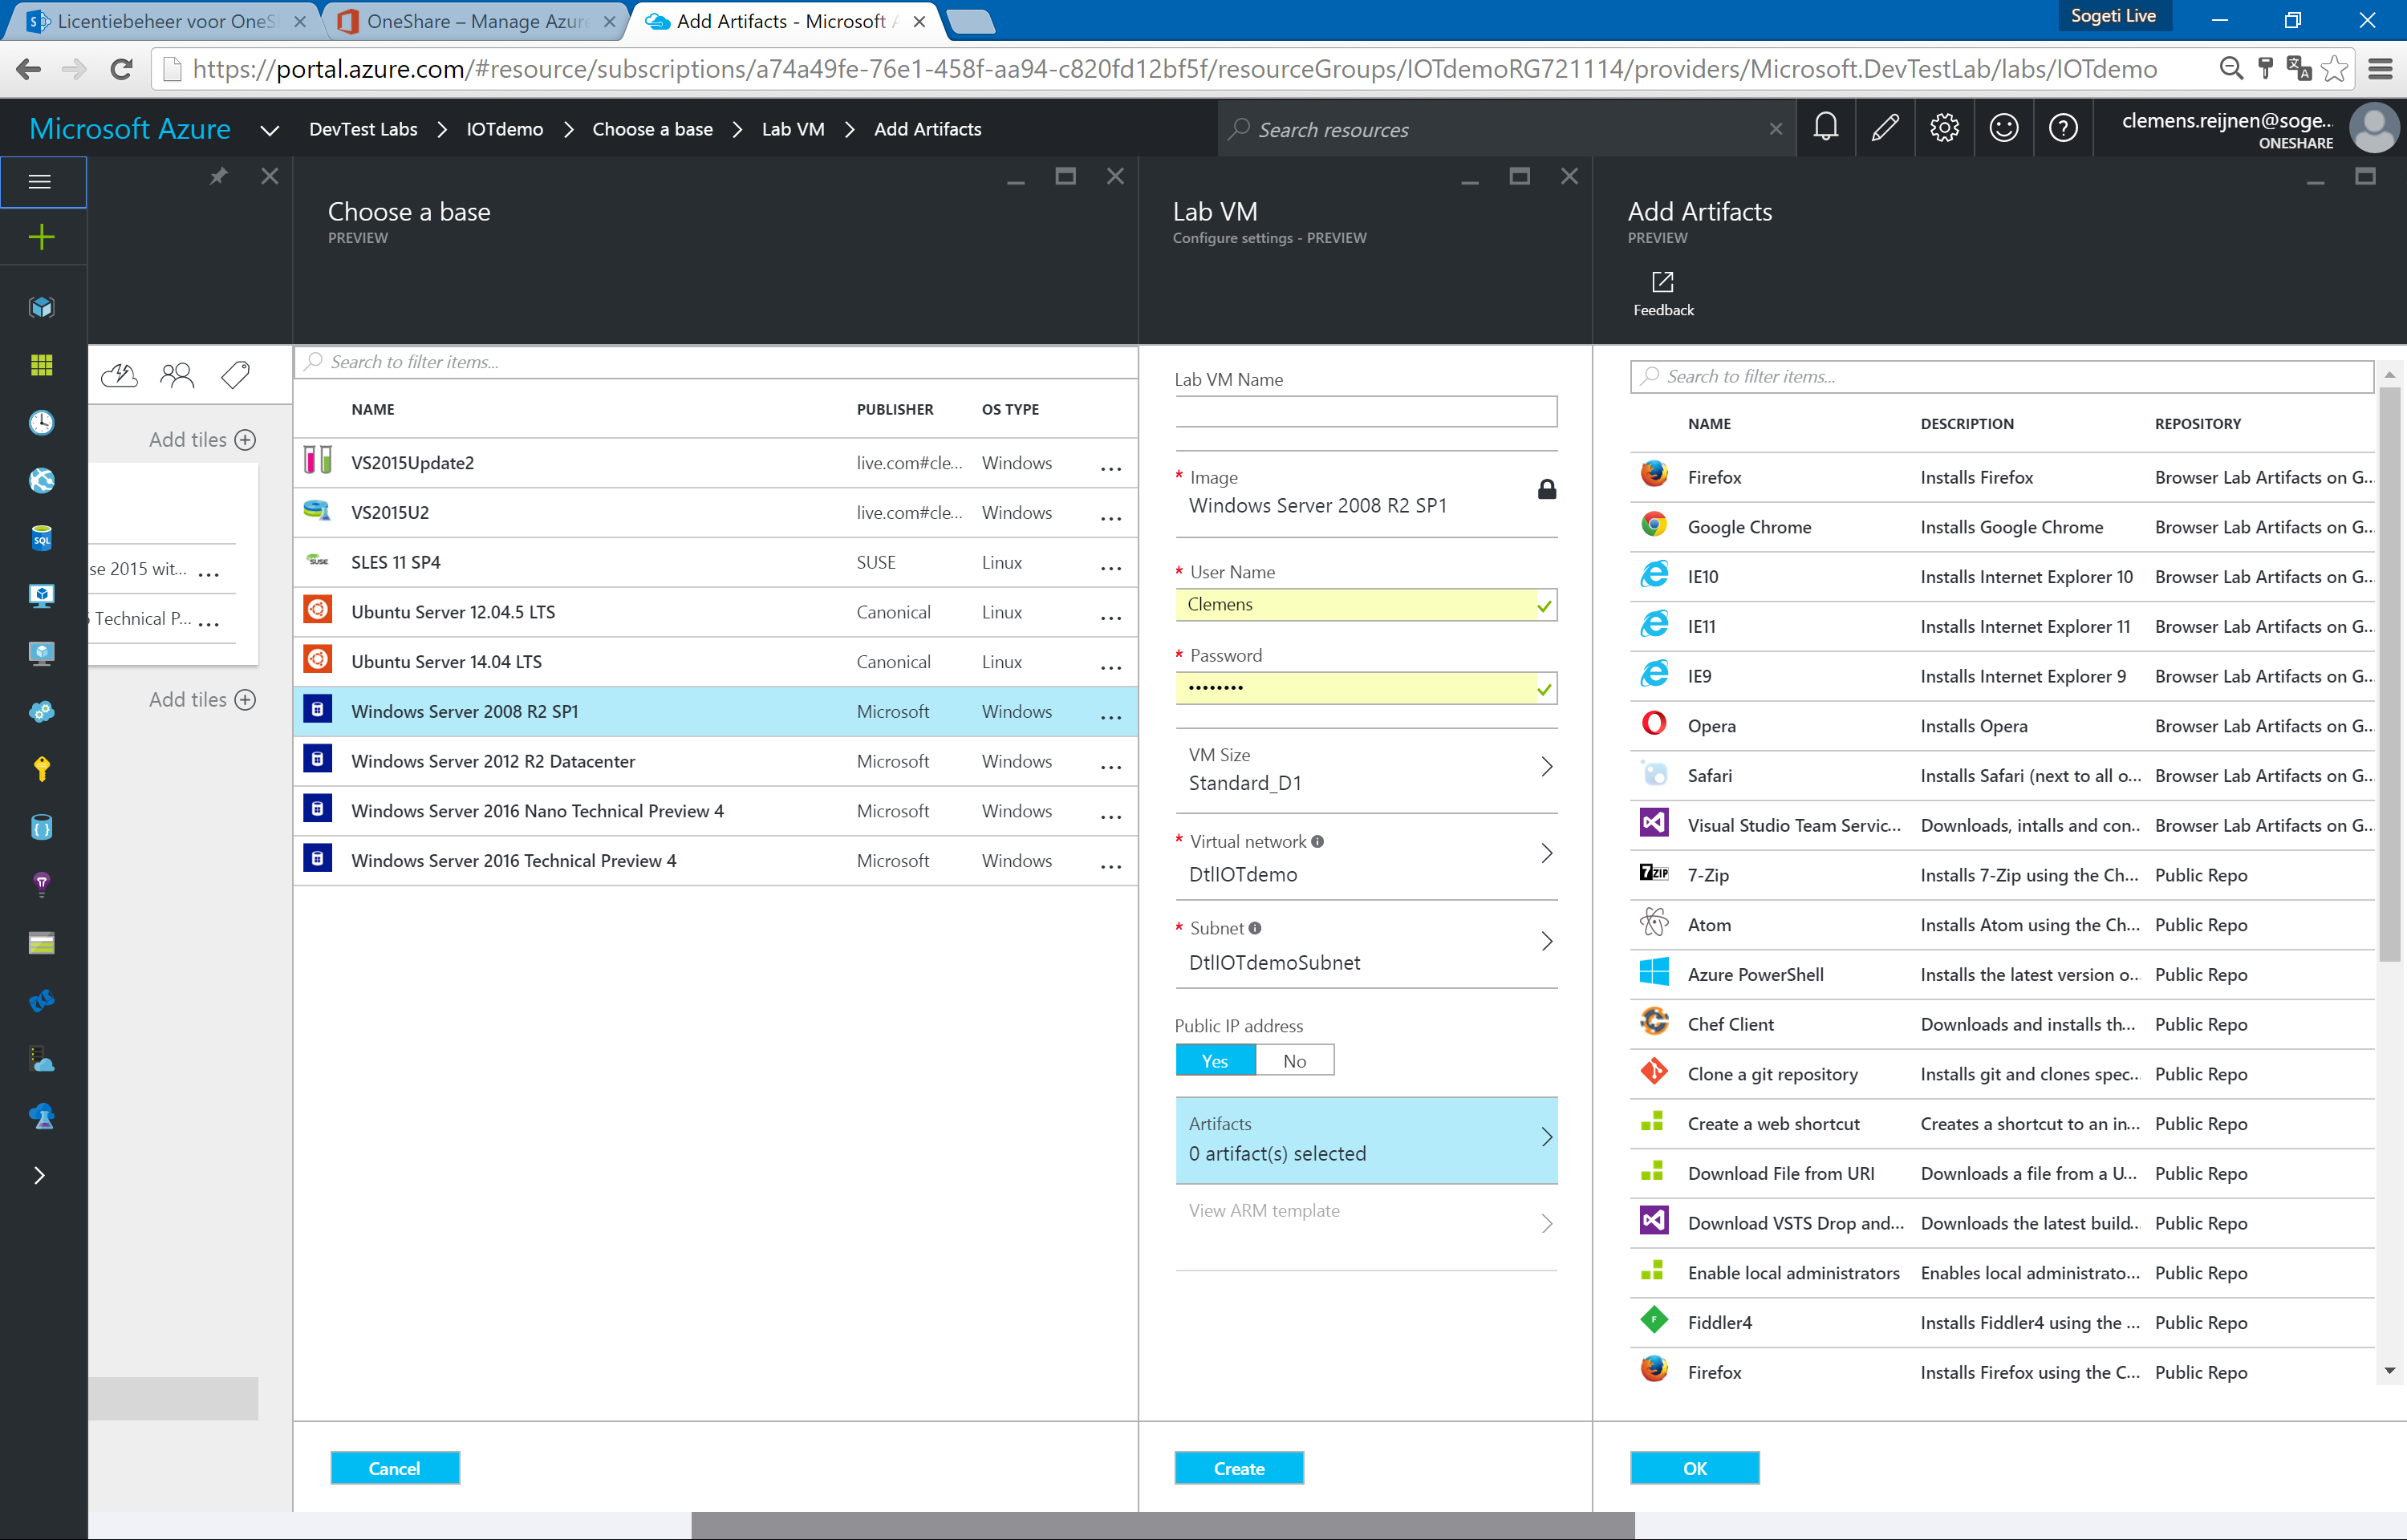
Task: Expand the sidebar More services chevron
Action: (x=39, y=1175)
